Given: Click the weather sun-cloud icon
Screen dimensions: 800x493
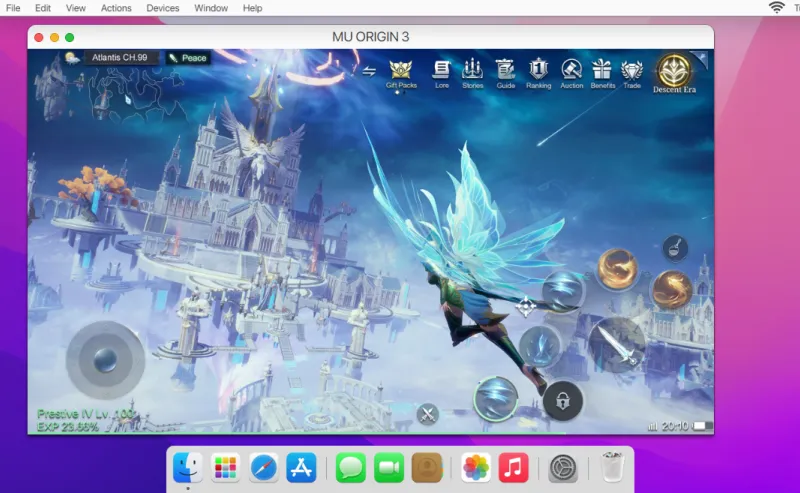Looking at the screenshot, I should pos(72,58).
